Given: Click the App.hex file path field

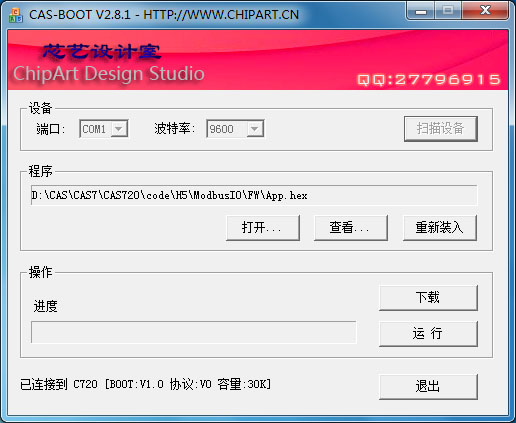Looking at the screenshot, I should [x=254, y=195].
